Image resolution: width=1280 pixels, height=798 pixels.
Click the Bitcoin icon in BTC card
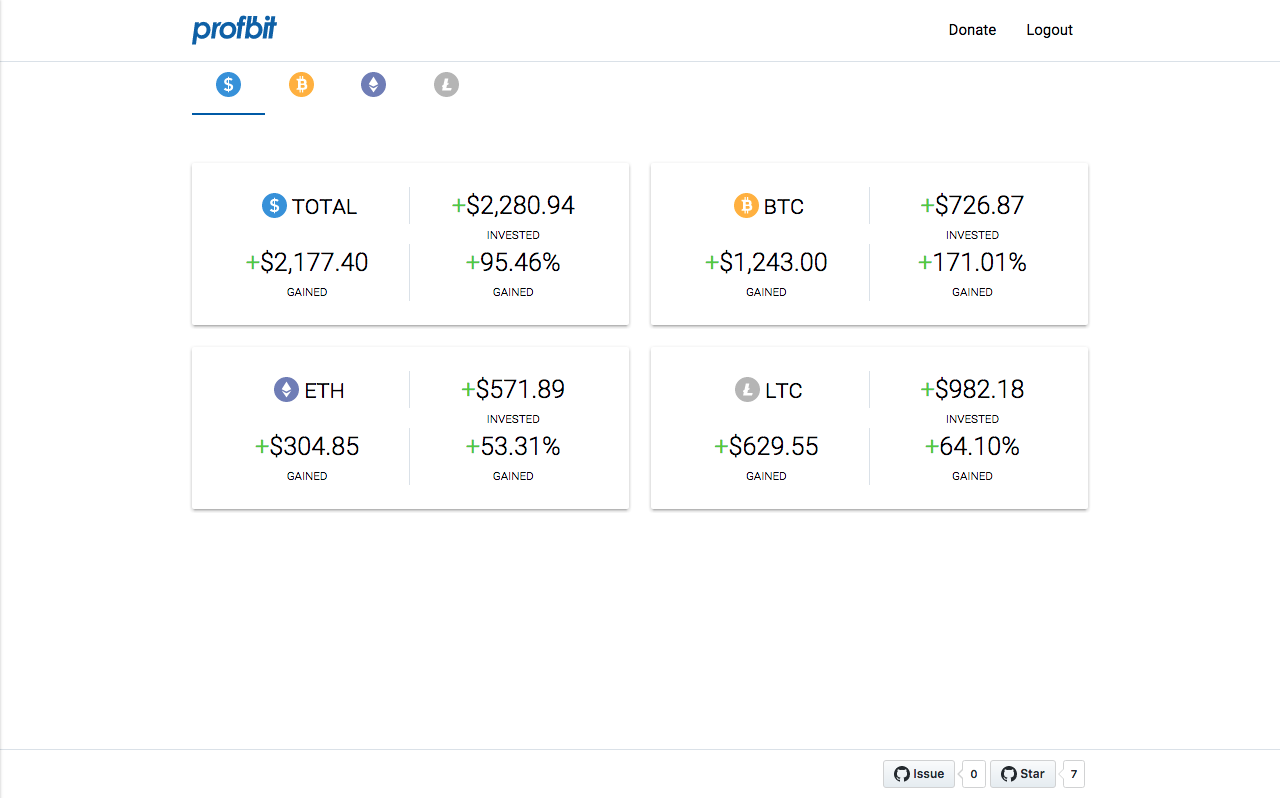(x=746, y=206)
